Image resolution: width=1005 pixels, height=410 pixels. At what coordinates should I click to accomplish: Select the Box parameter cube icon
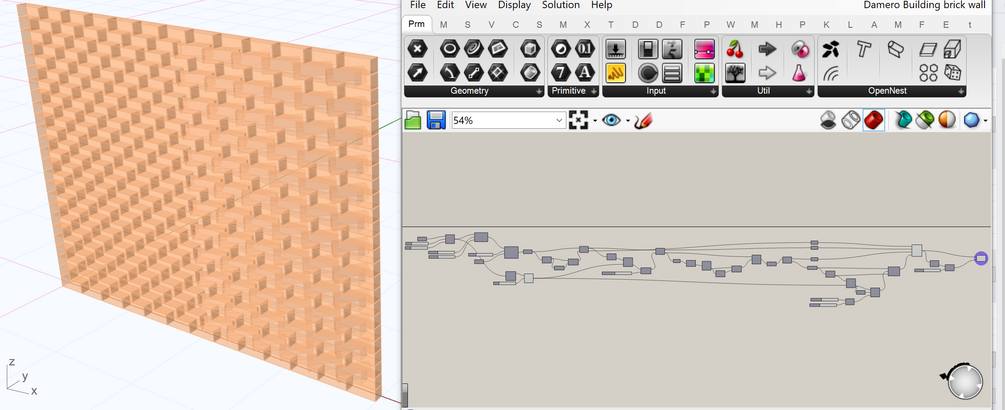coord(530,49)
